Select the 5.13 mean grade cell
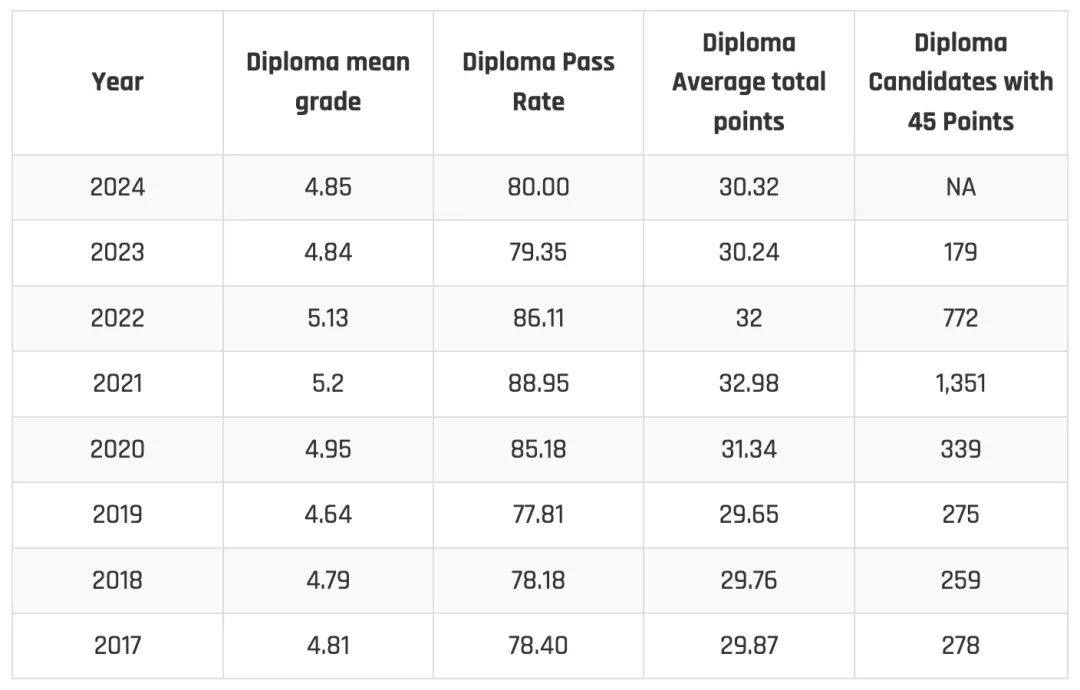The image size is (1080, 690). [328, 318]
